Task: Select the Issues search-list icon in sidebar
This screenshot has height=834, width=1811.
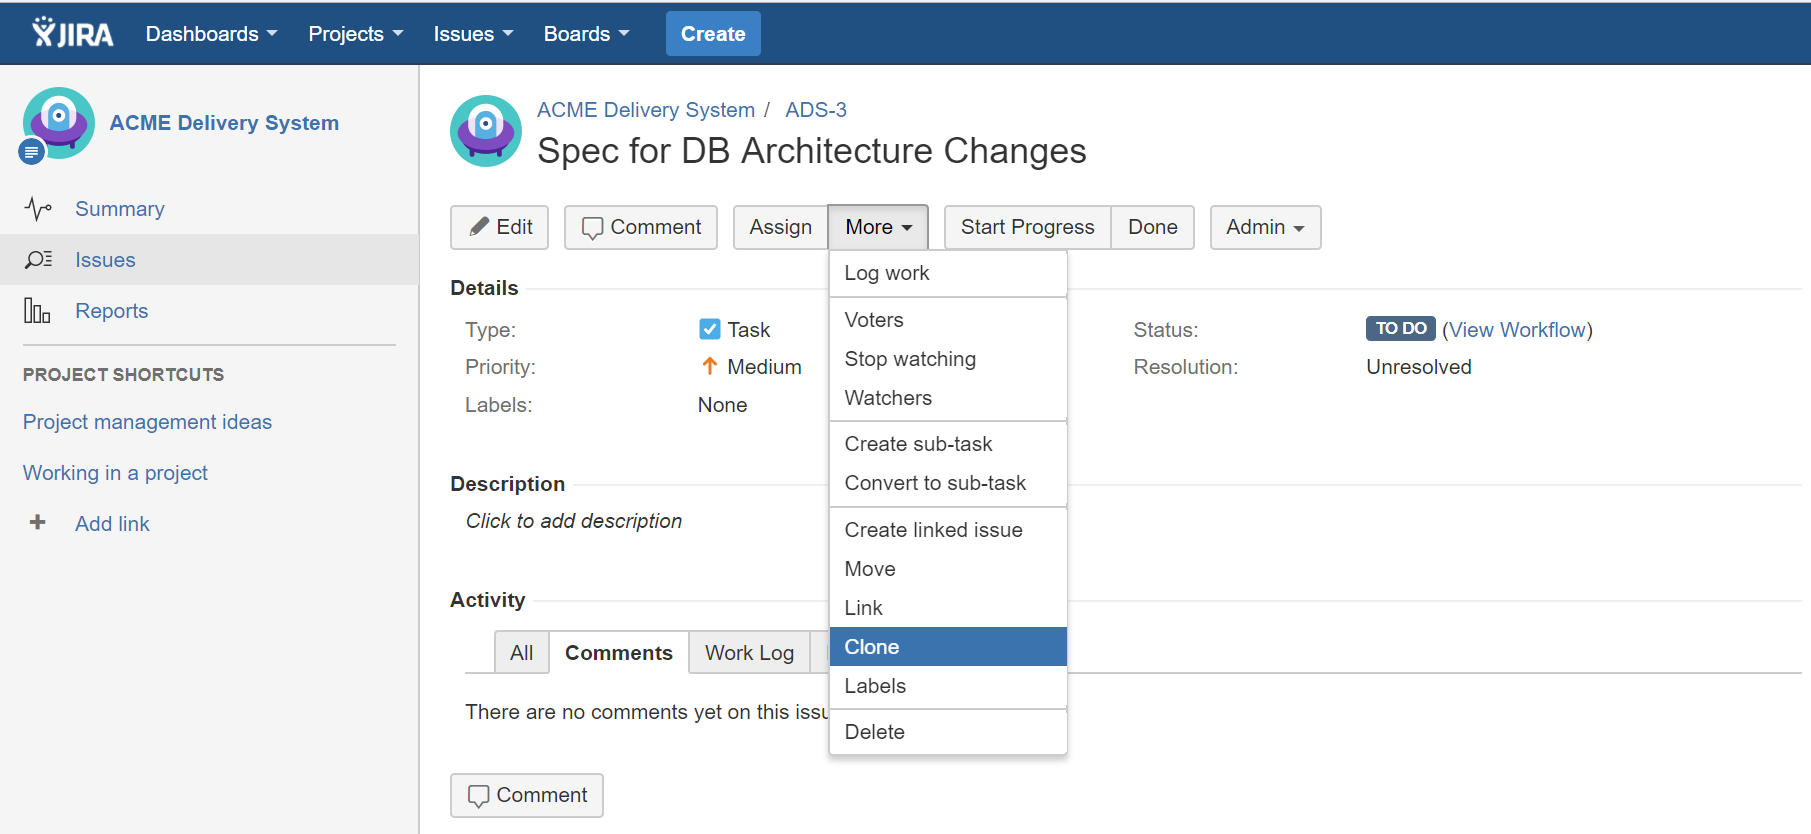Action: click(x=38, y=260)
